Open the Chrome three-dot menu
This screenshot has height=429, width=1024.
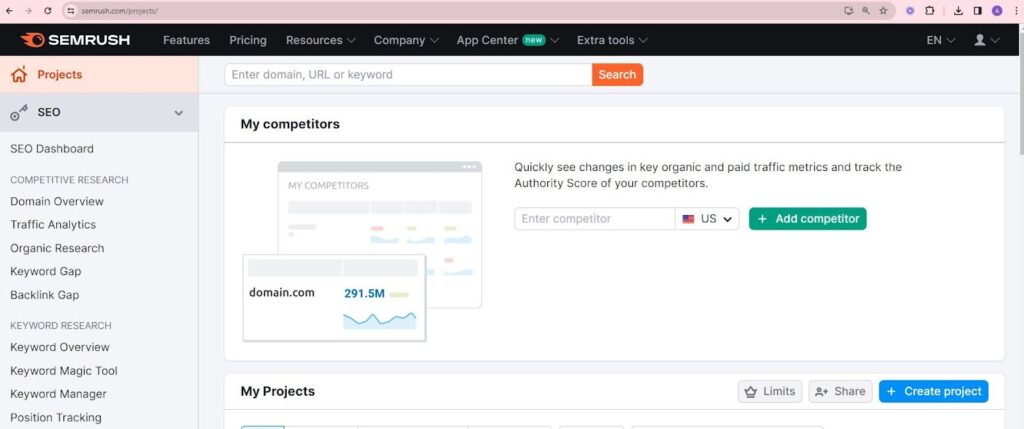pyautogui.click(x=1016, y=11)
